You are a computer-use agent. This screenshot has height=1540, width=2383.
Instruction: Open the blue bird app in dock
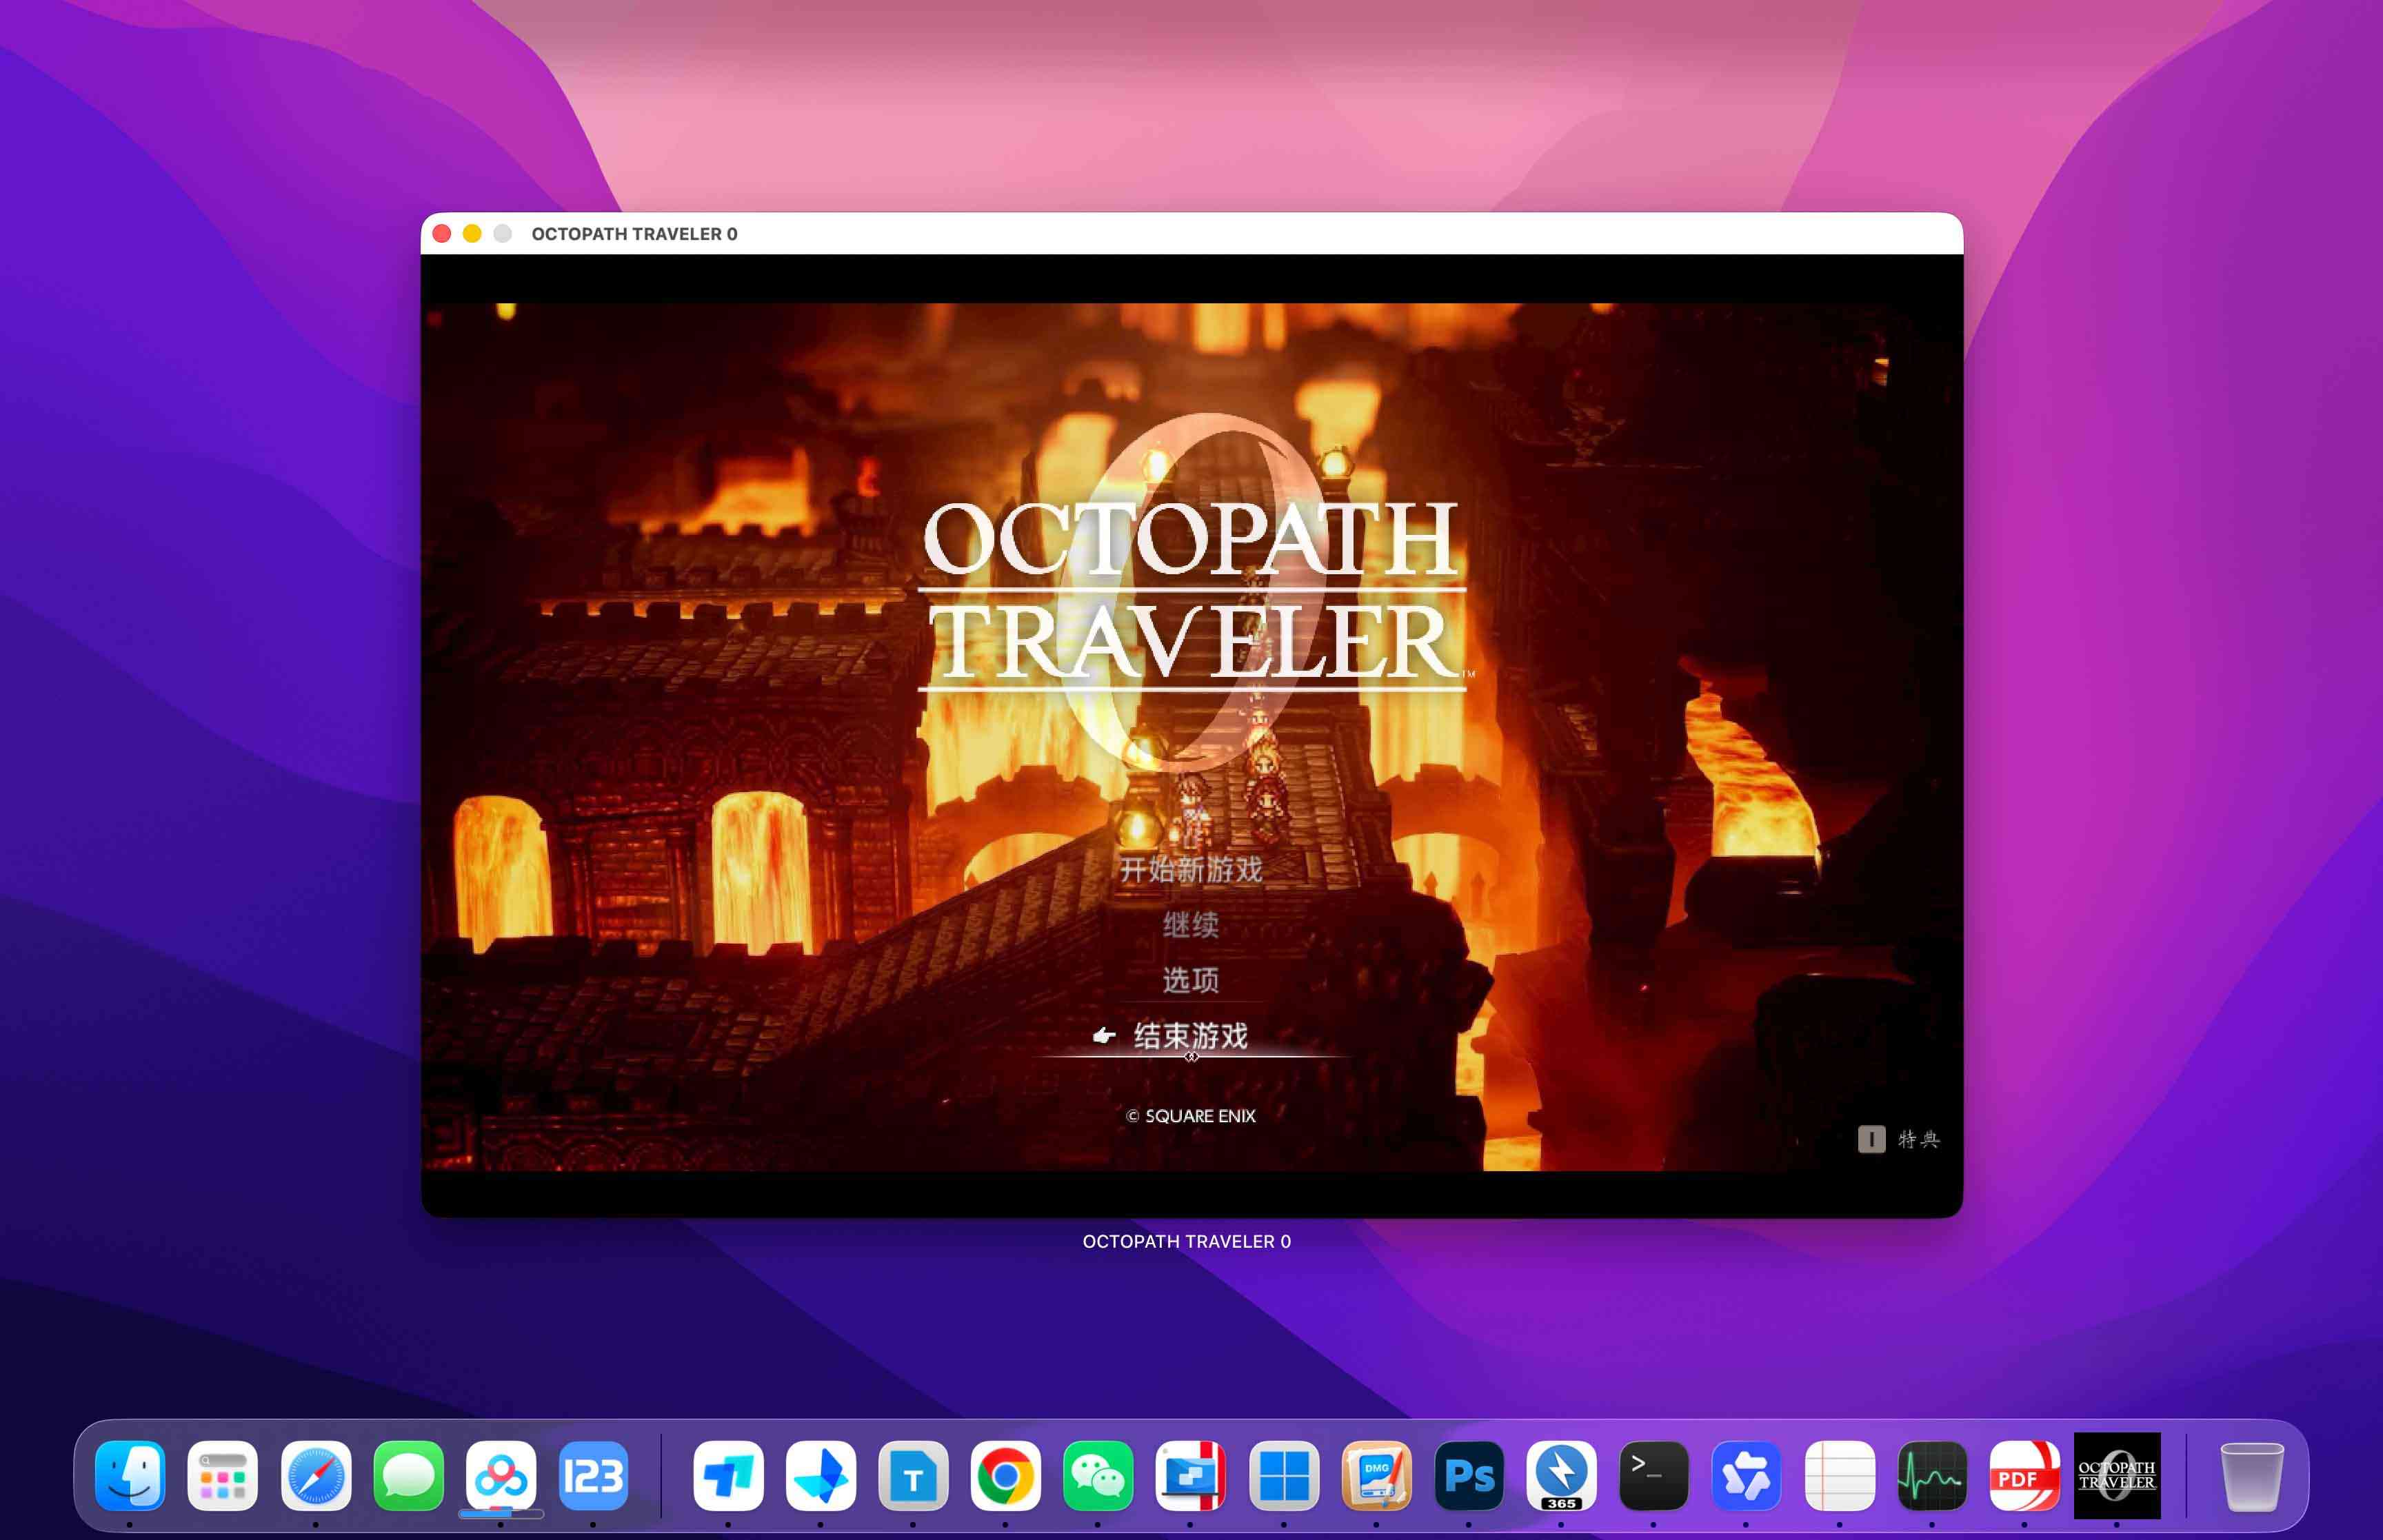click(x=820, y=1476)
